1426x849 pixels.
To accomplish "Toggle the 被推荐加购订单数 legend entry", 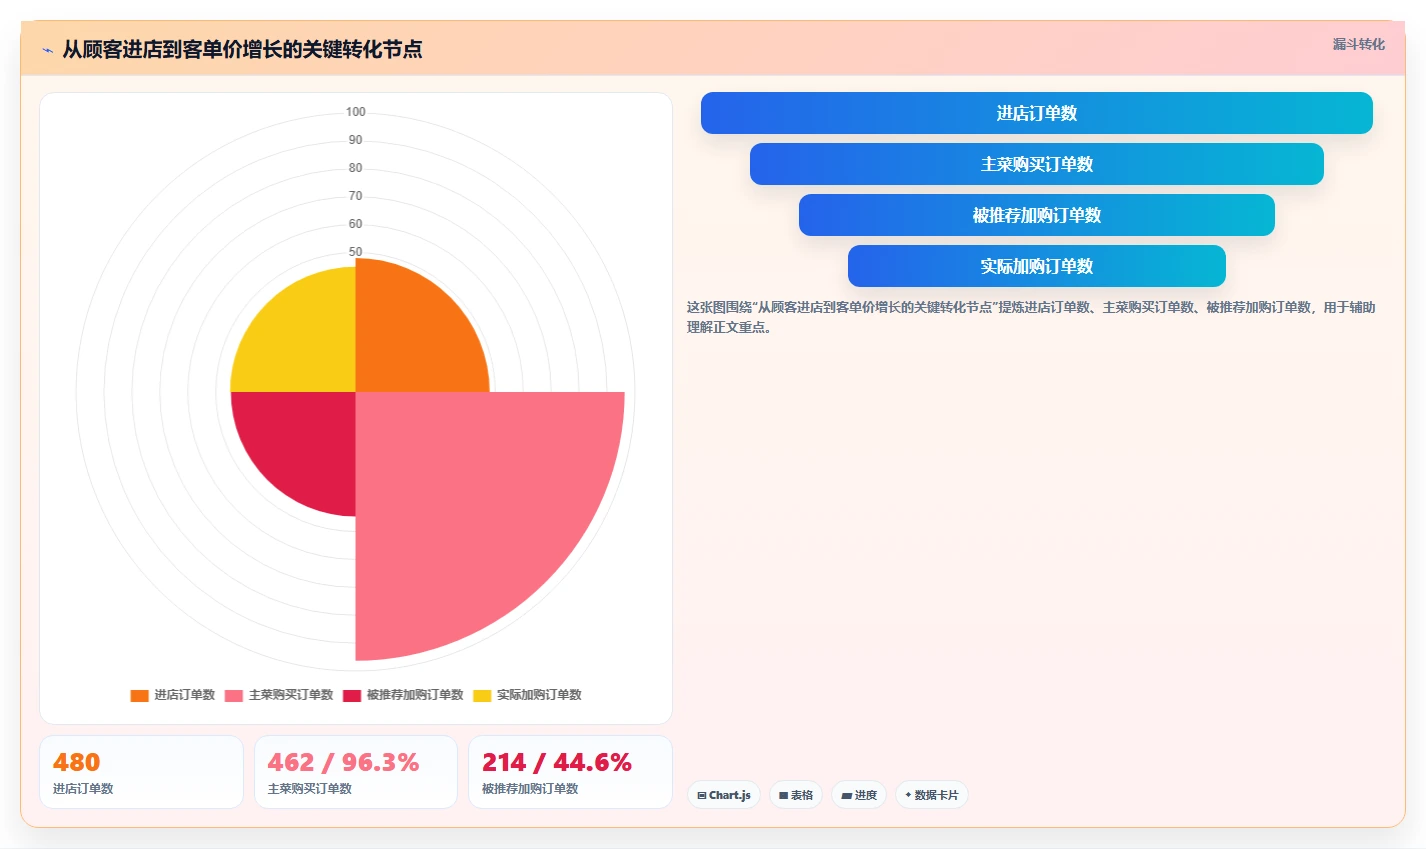I will 403,695.
